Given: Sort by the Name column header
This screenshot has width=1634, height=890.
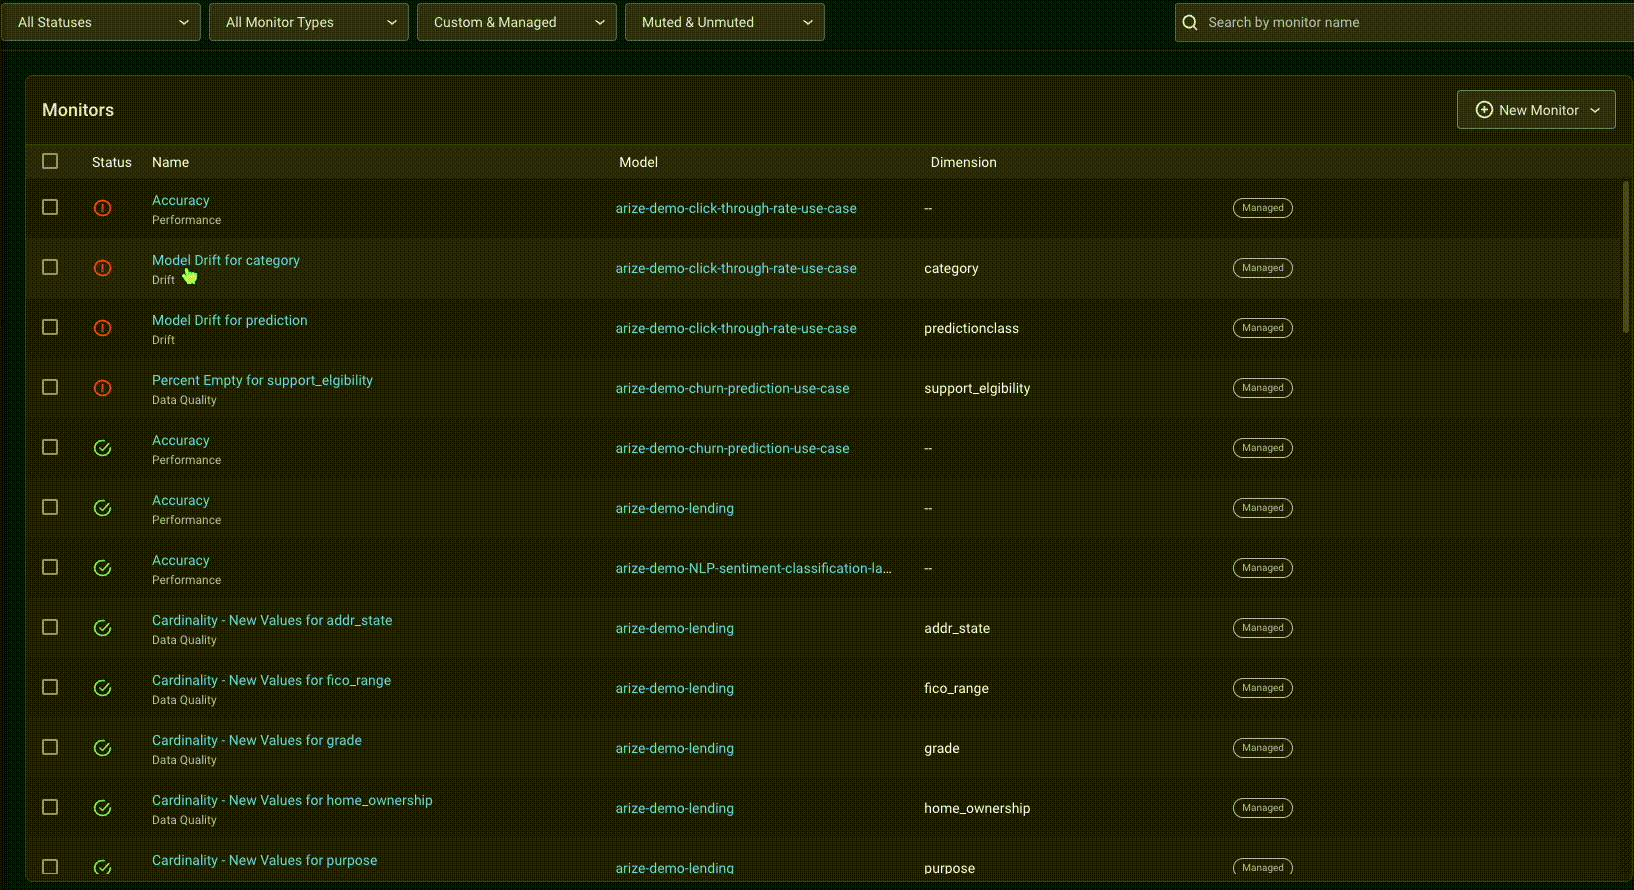Looking at the screenshot, I should [x=170, y=162].
